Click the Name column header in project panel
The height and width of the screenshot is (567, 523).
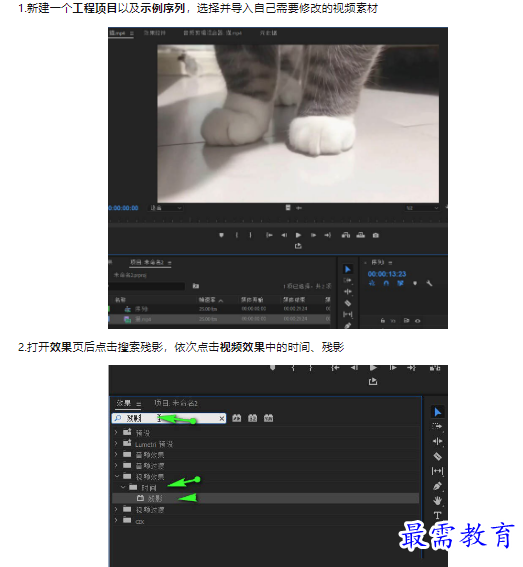[x=120, y=300]
